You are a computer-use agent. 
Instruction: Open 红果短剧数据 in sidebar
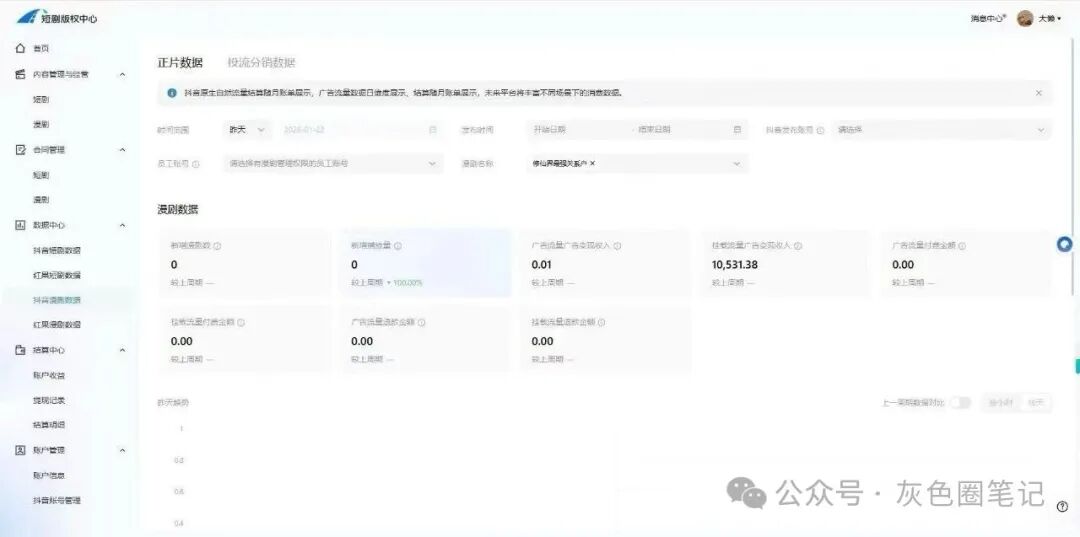tap(57, 275)
